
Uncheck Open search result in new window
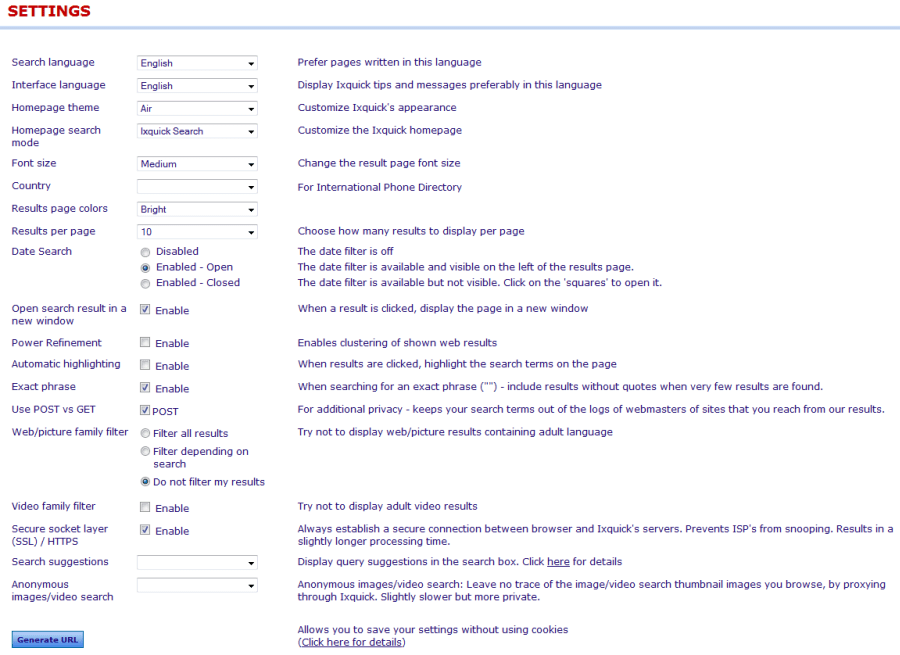(x=145, y=309)
